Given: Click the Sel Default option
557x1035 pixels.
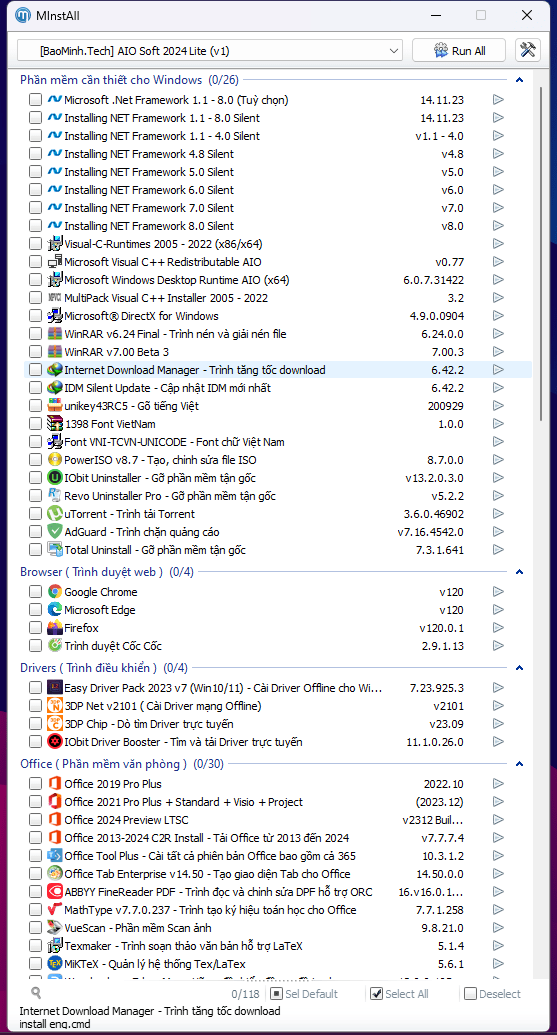Looking at the screenshot, I should point(304,993).
